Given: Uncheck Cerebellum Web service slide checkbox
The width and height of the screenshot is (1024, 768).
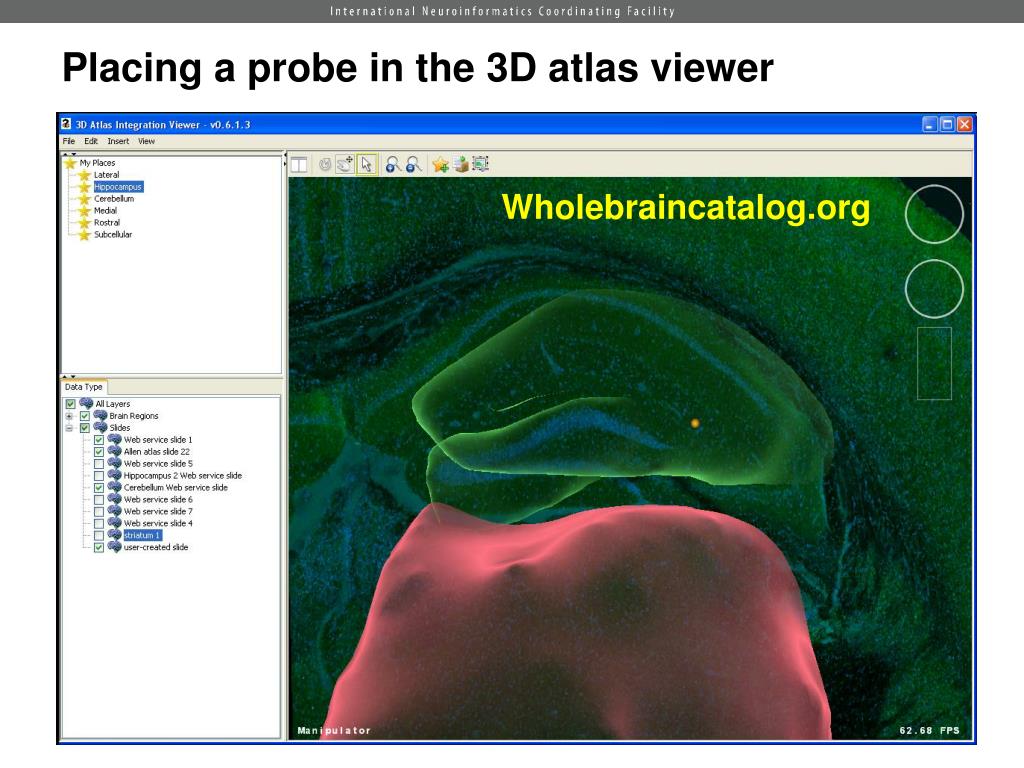Looking at the screenshot, I should [99, 488].
